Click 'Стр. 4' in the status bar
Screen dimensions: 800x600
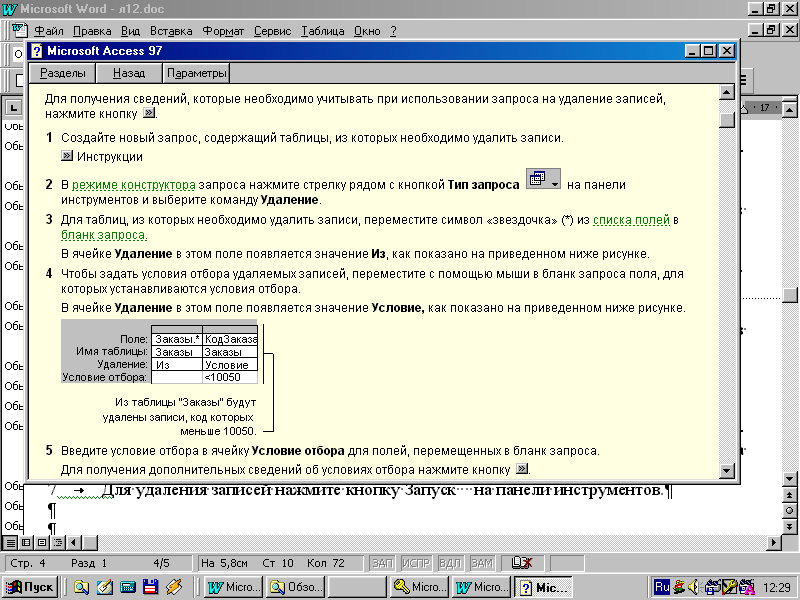click(28, 563)
